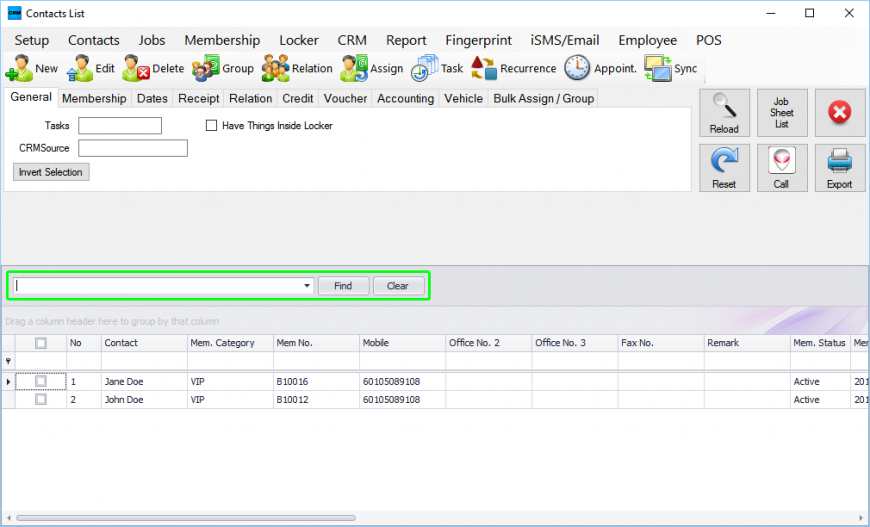The image size is (870, 527).
Task: Open the Group toolbar icon
Action: [206, 69]
